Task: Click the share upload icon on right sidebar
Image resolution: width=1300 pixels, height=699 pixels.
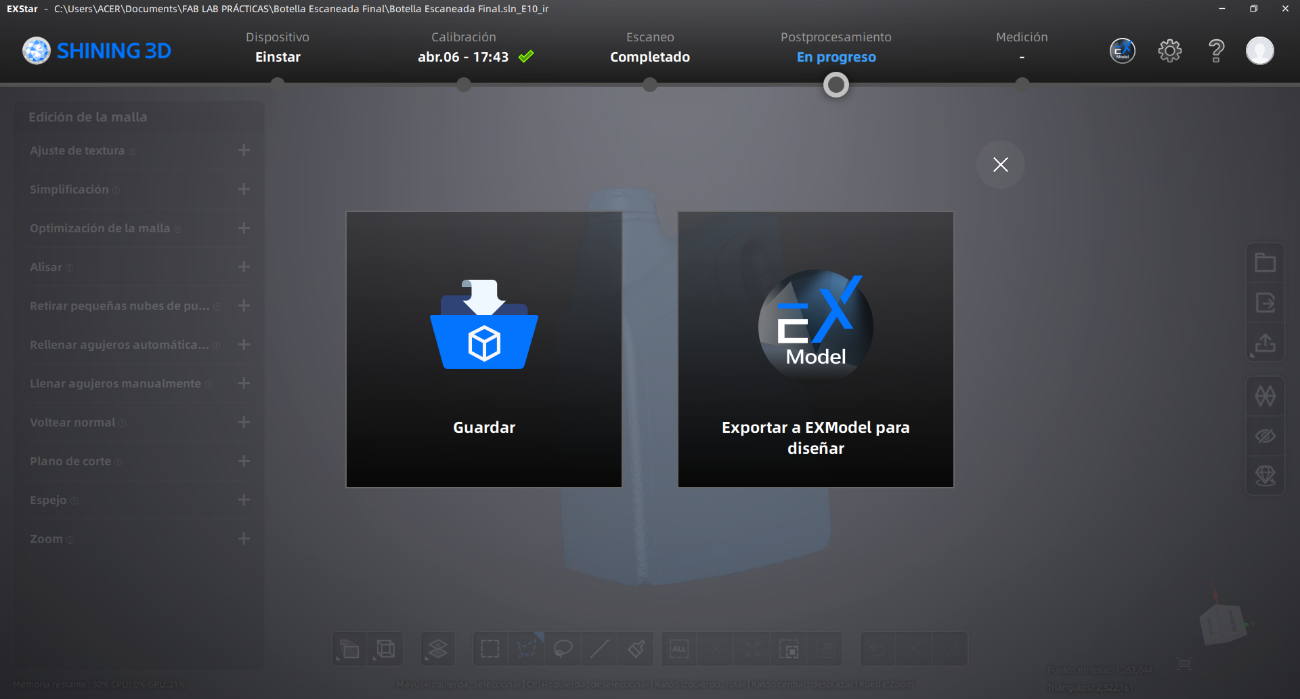Action: tap(1265, 343)
